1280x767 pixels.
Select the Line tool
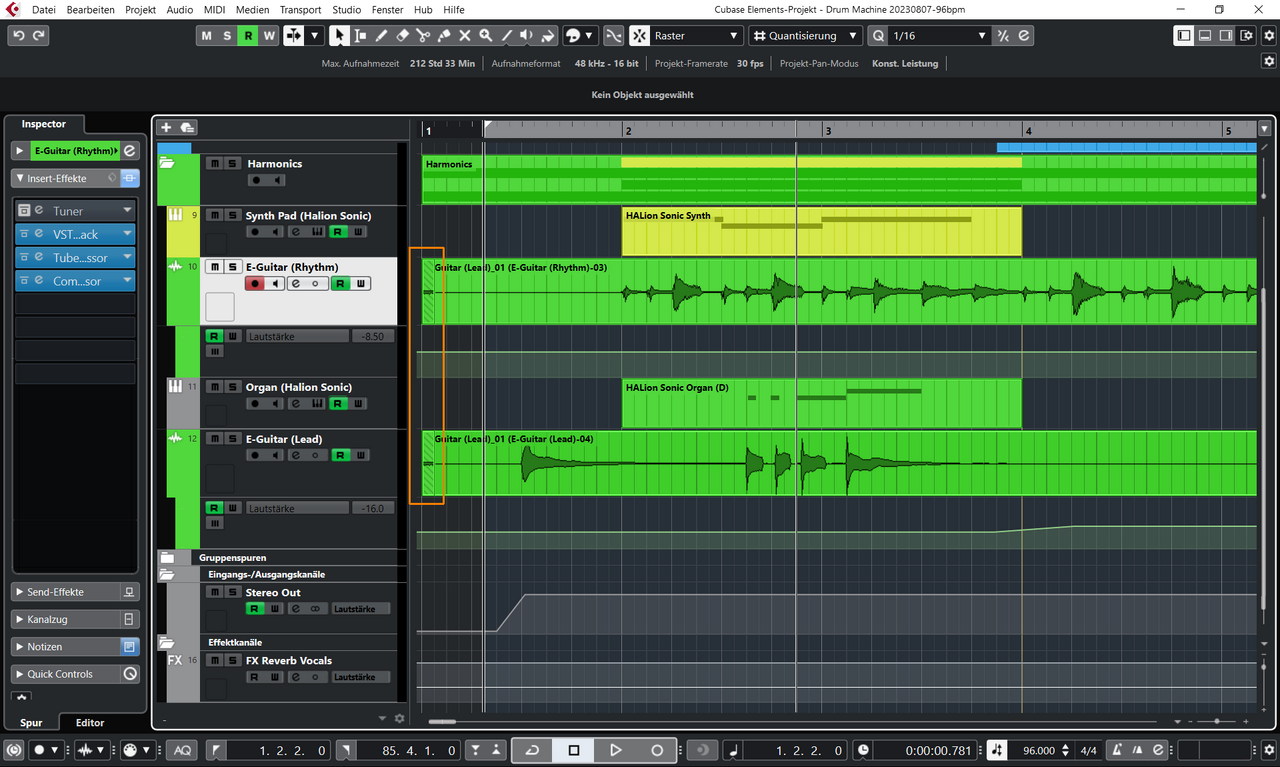coord(507,36)
